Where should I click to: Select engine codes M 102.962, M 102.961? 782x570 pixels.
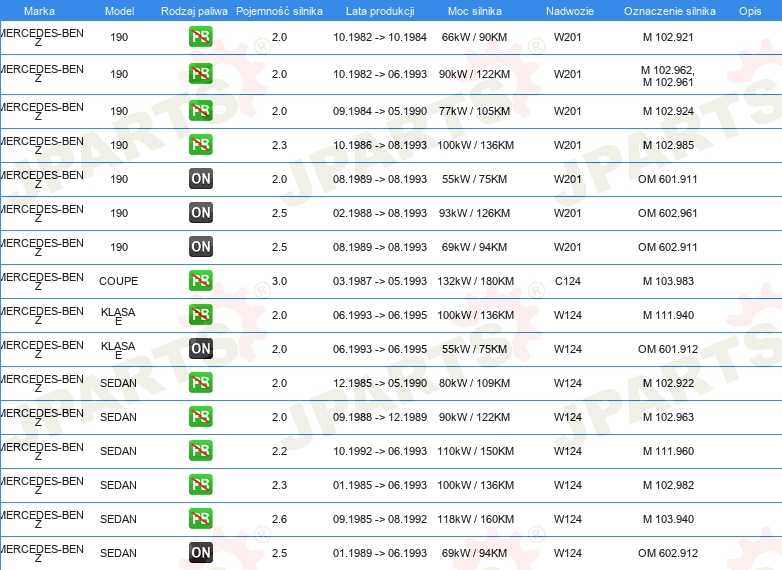(x=668, y=76)
